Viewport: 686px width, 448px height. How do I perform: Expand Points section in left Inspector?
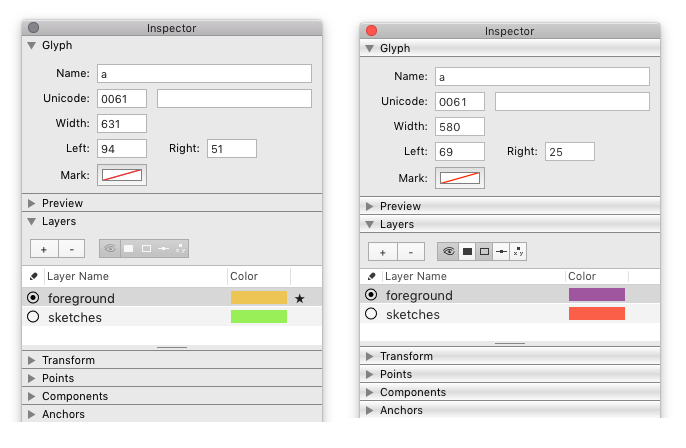[x=32, y=378]
